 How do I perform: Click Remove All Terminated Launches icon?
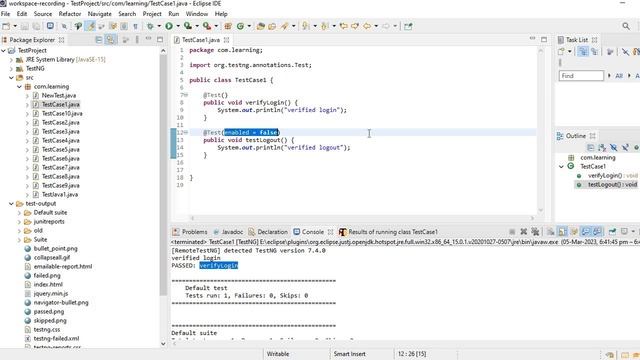(535, 231)
